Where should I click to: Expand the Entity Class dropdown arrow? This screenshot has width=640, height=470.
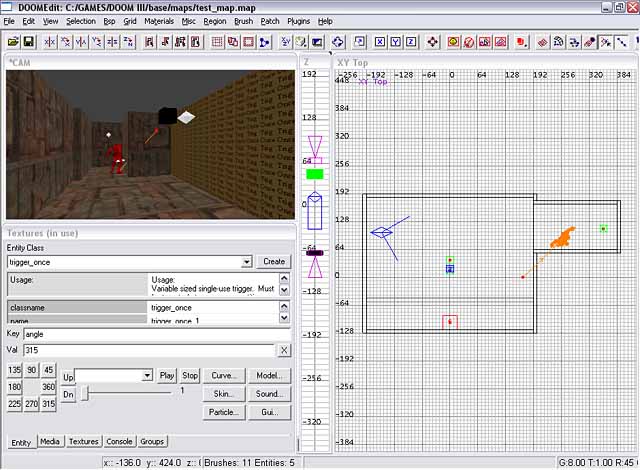tap(246, 262)
